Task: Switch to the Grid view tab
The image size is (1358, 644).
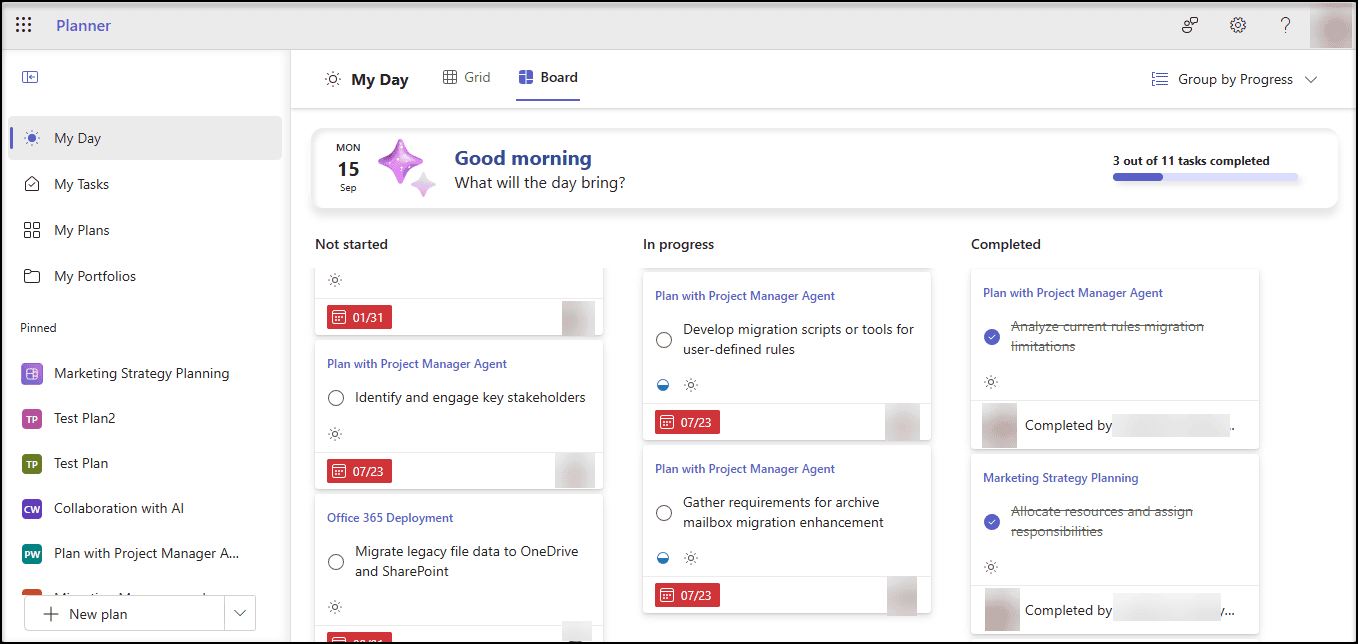Action: pos(467,77)
